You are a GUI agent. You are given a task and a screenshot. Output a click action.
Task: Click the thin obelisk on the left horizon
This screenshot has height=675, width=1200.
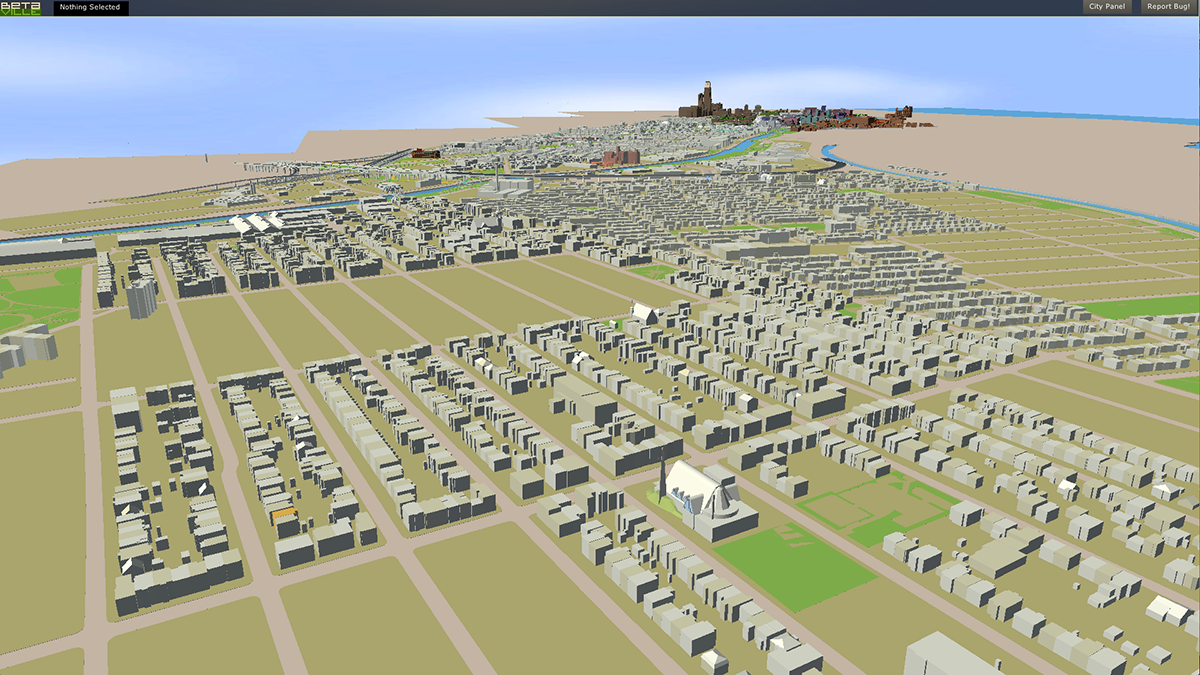[x=208, y=159]
